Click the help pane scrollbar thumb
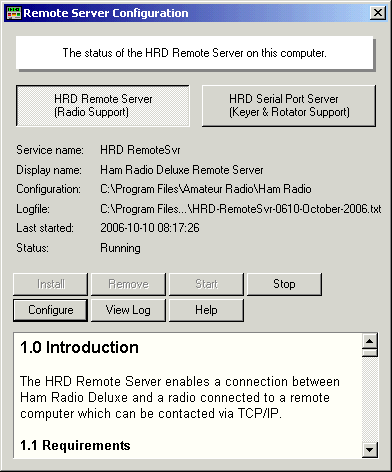This screenshot has width=392, height=472. pyautogui.click(x=370, y=353)
